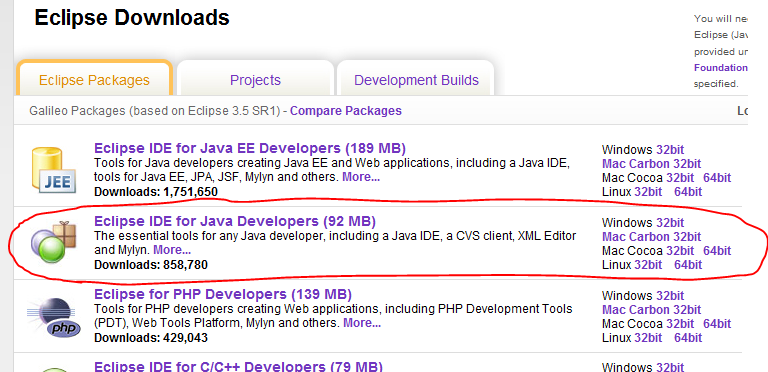Download Java EE Mac Carbon 32bit
This screenshot has height=372, width=768.
tap(651, 164)
